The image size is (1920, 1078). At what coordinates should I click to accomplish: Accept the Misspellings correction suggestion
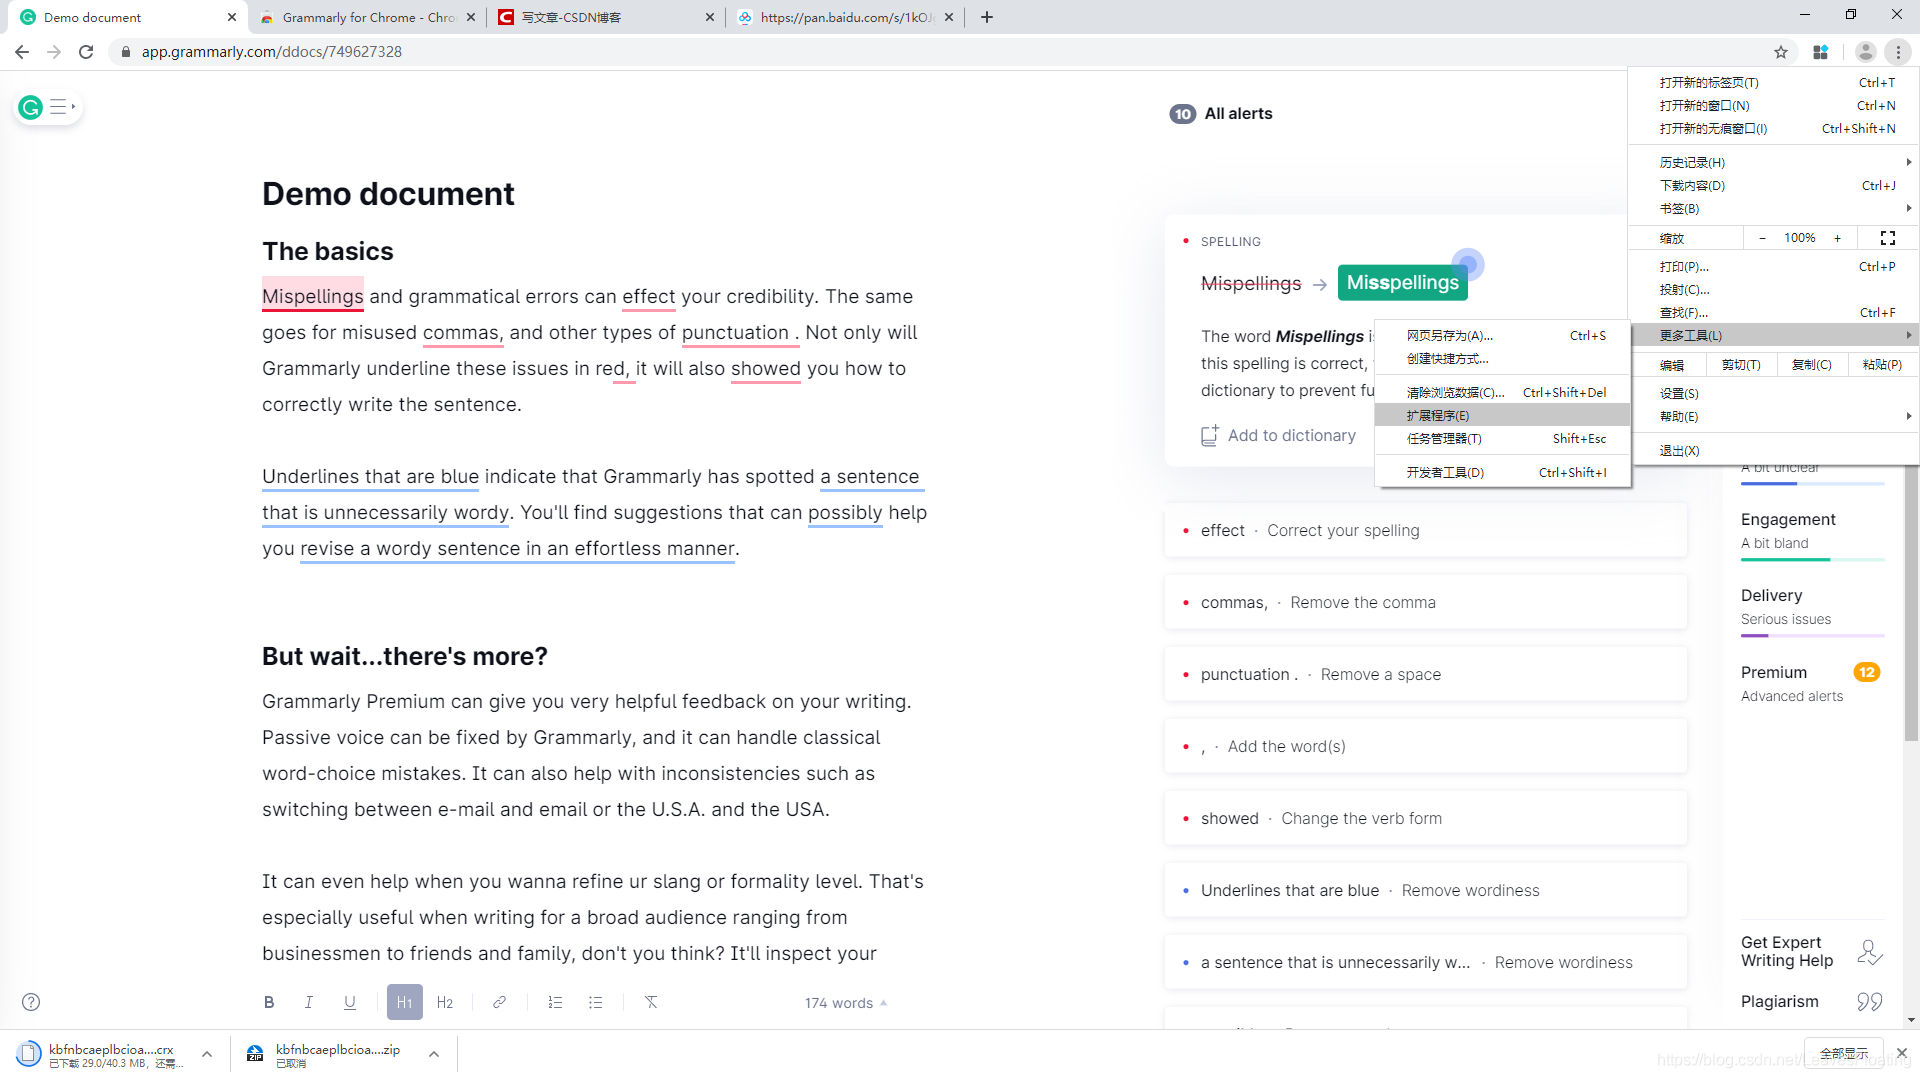tap(1402, 283)
